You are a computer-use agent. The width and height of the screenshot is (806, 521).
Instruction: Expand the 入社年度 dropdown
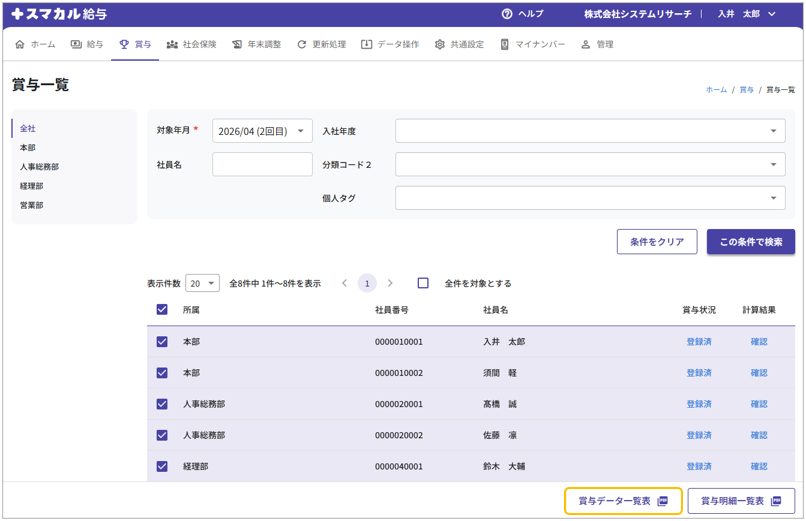tap(589, 131)
